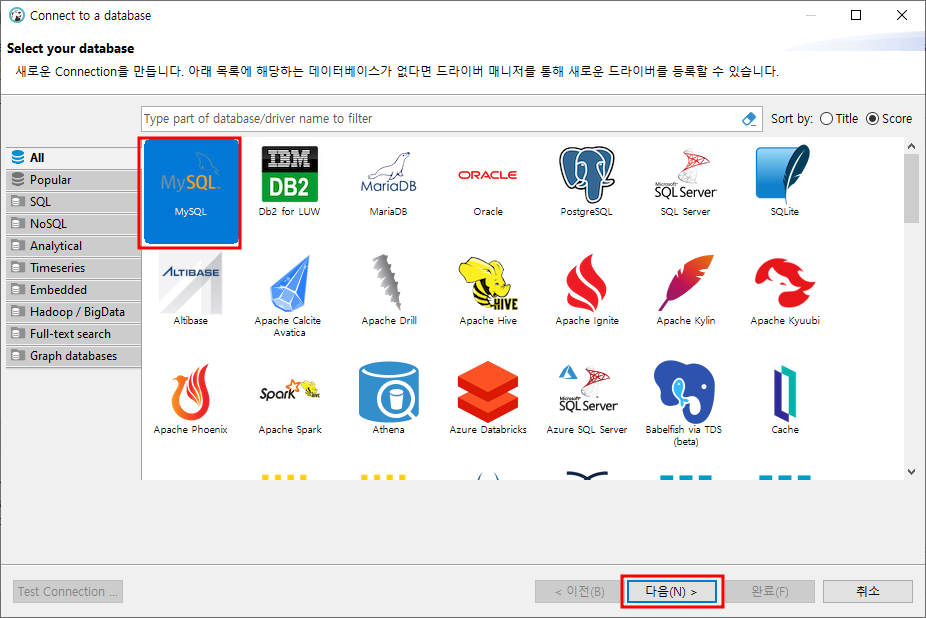Select the Azure SQL Server driver
Image resolution: width=926 pixels, height=618 pixels.
click(x=587, y=399)
